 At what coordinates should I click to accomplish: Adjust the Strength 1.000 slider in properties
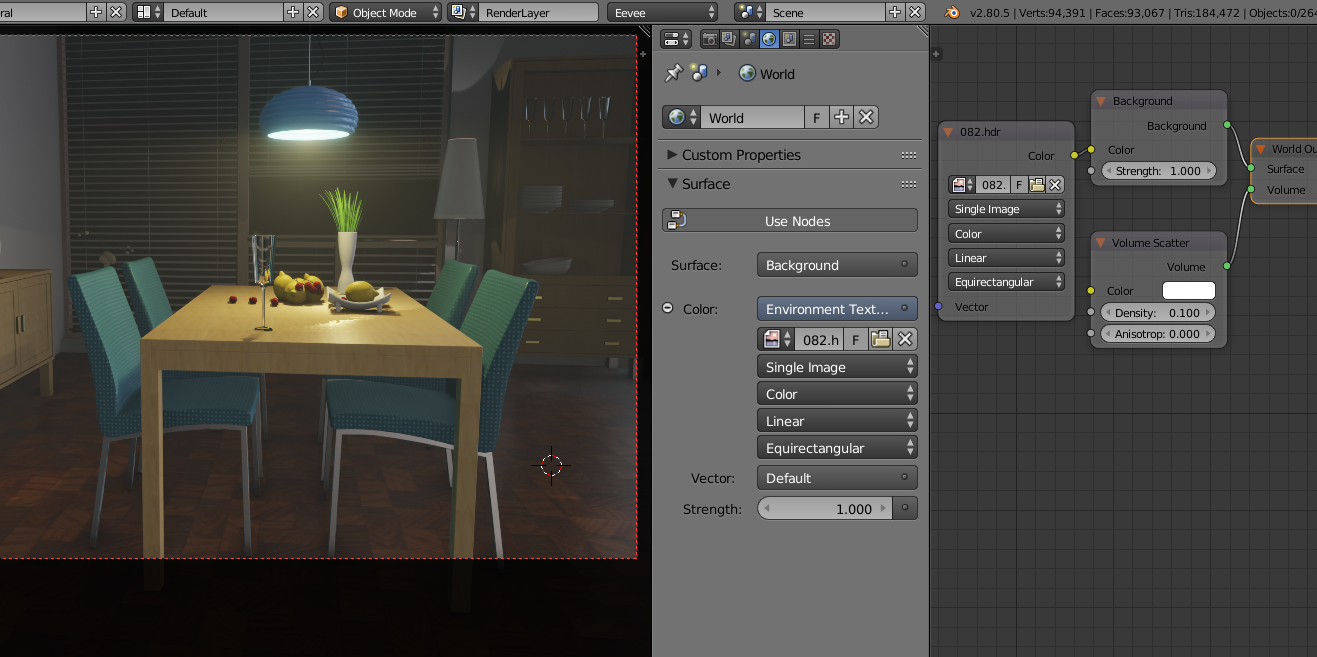click(824, 509)
